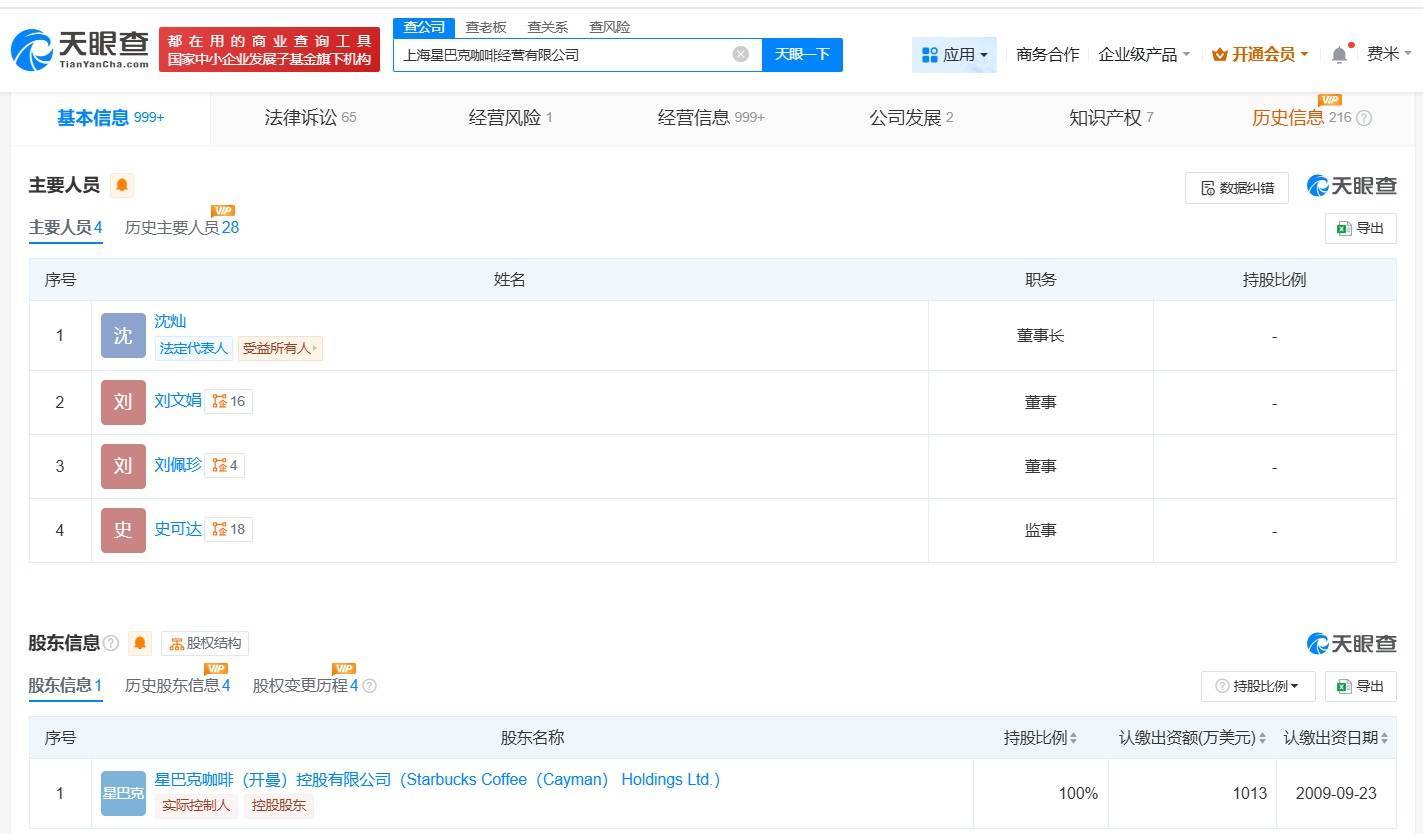Switch to 查风险 search tab
Screen dimensions: 1423x834
coord(610,27)
